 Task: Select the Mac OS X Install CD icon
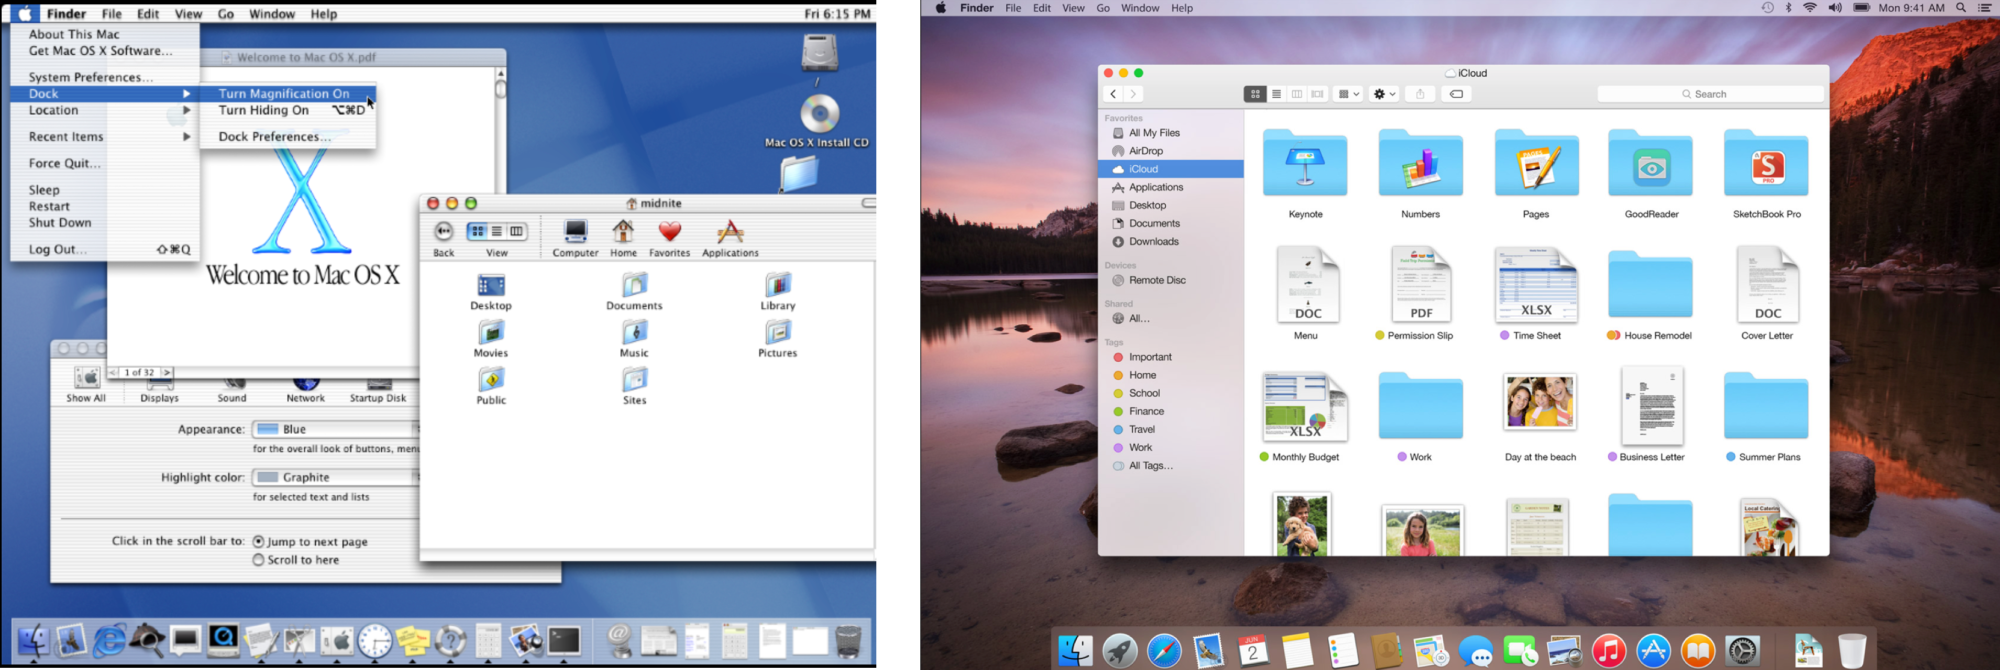pos(818,121)
